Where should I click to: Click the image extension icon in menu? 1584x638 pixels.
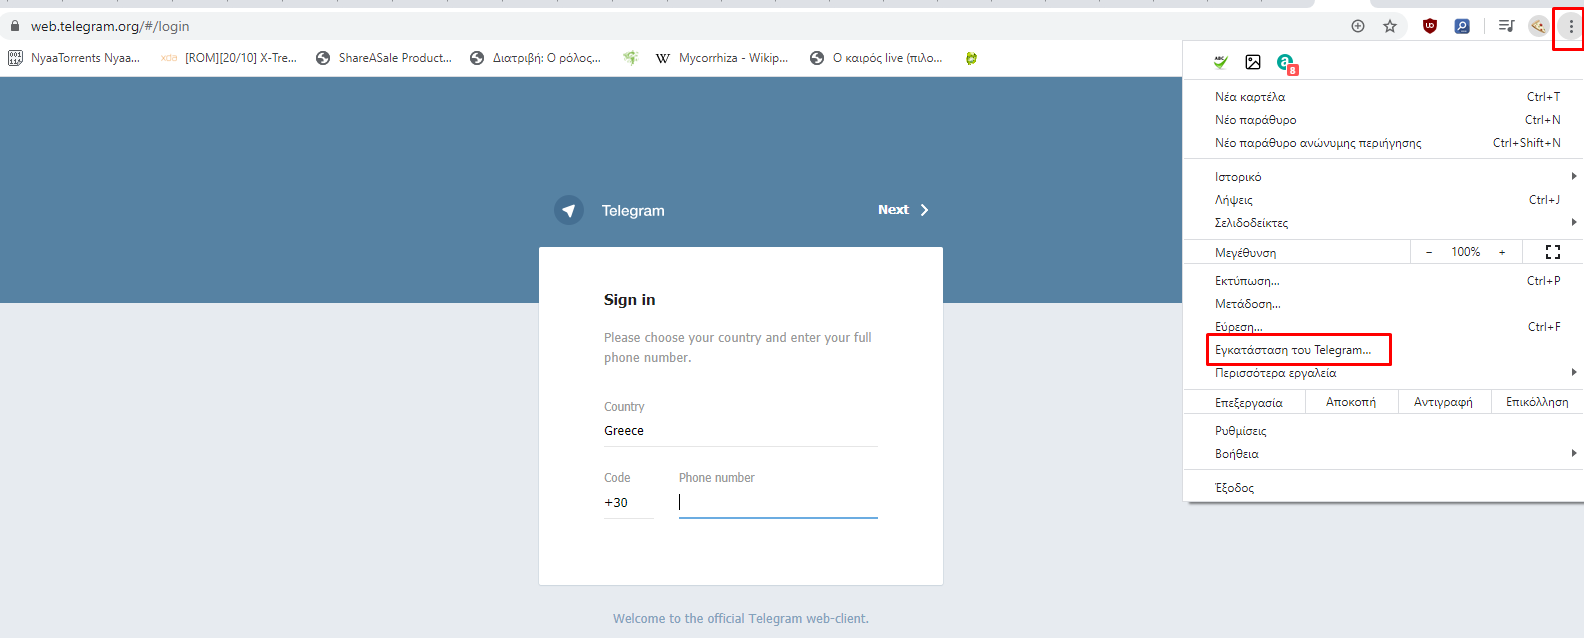1253,62
